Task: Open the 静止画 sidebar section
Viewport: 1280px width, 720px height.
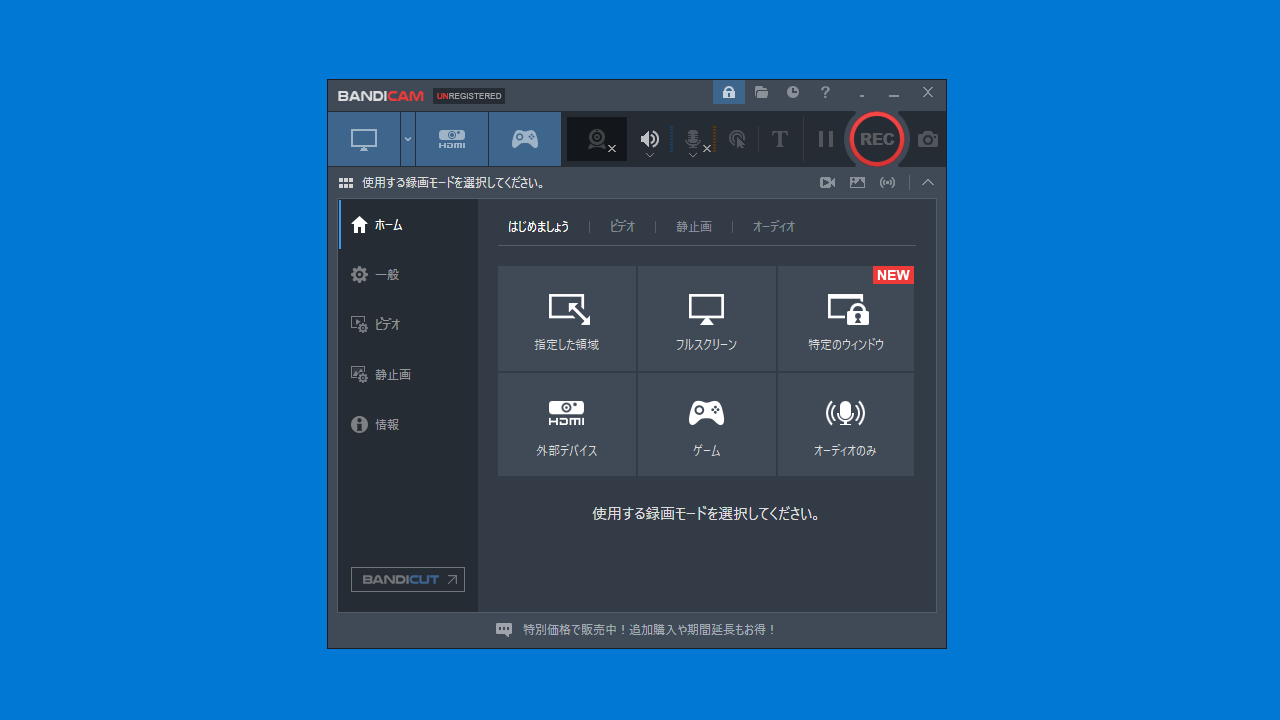Action: click(x=408, y=375)
